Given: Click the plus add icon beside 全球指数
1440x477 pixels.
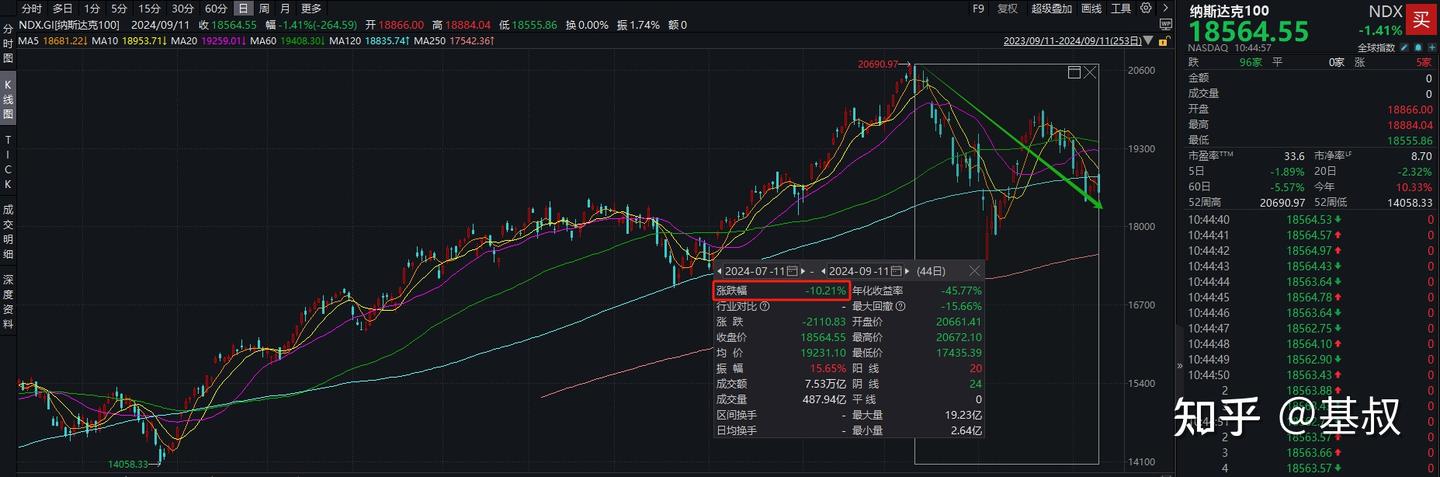Looking at the screenshot, I should point(1431,47).
